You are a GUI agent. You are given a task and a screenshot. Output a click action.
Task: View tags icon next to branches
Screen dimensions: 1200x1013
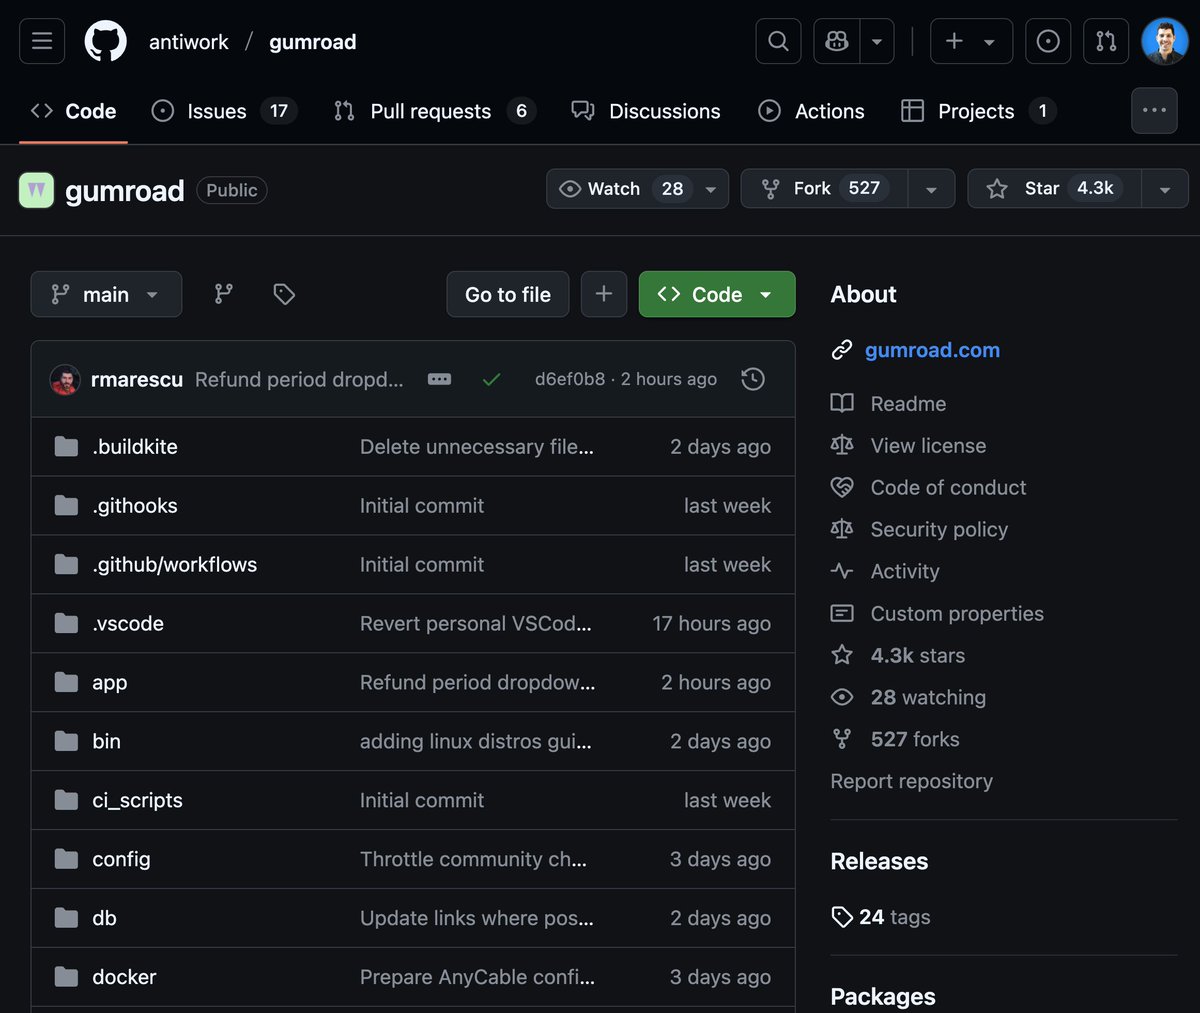click(x=284, y=294)
